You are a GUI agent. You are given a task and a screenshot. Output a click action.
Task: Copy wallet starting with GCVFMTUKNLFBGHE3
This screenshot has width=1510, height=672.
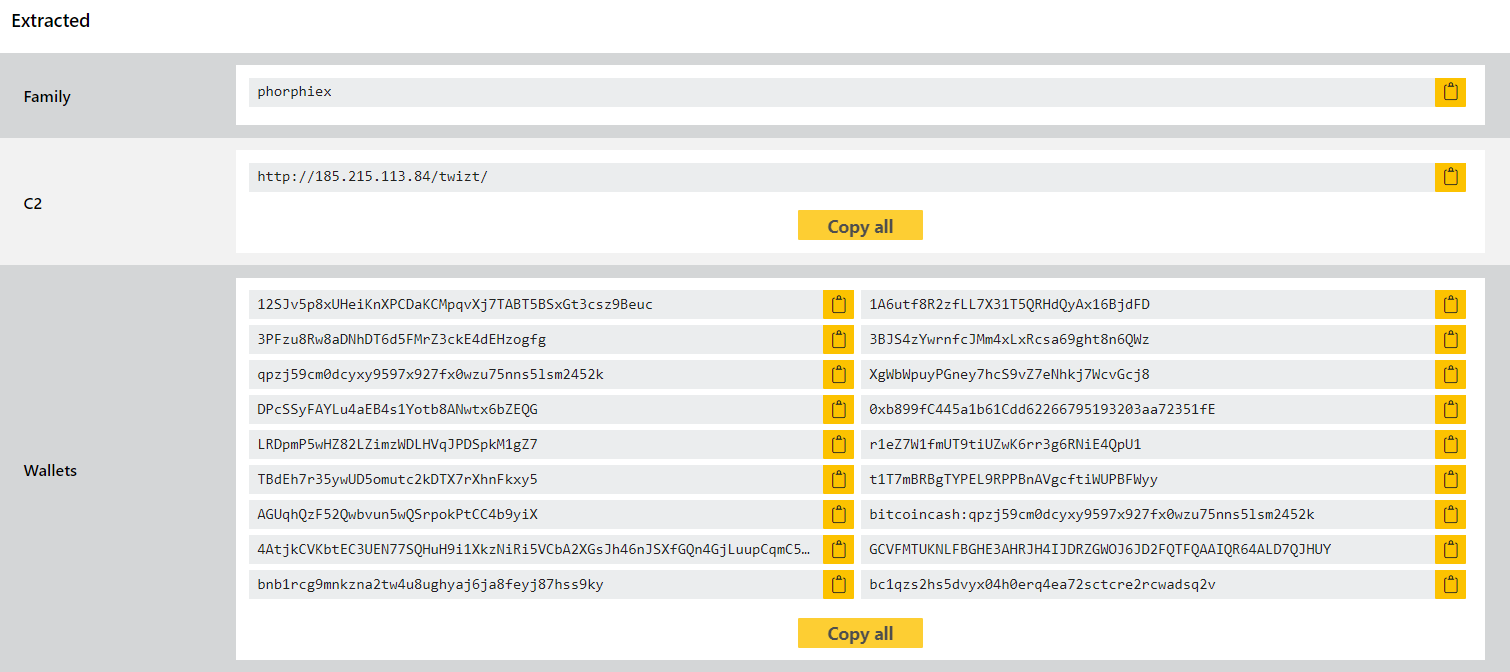tap(1450, 549)
